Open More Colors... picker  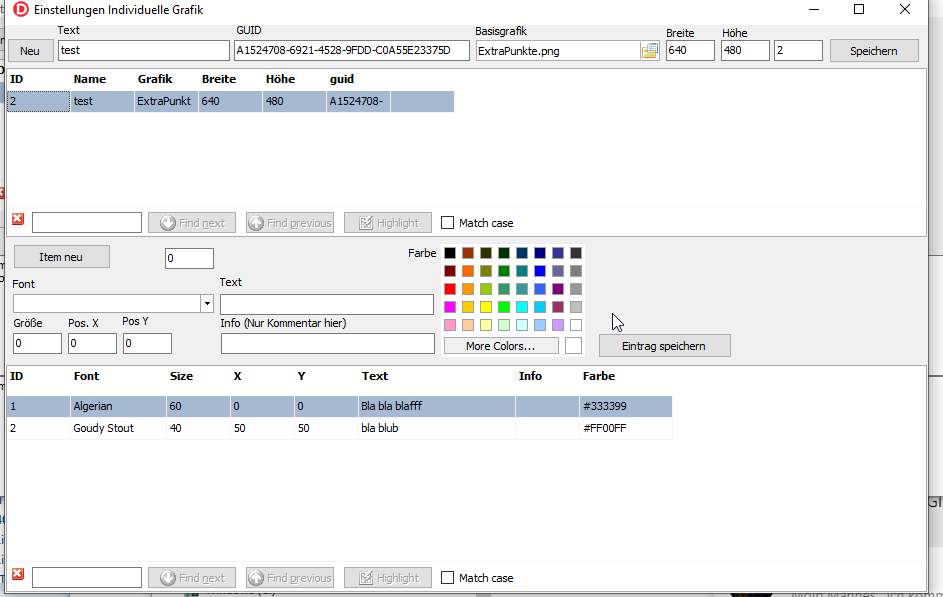pos(500,346)
